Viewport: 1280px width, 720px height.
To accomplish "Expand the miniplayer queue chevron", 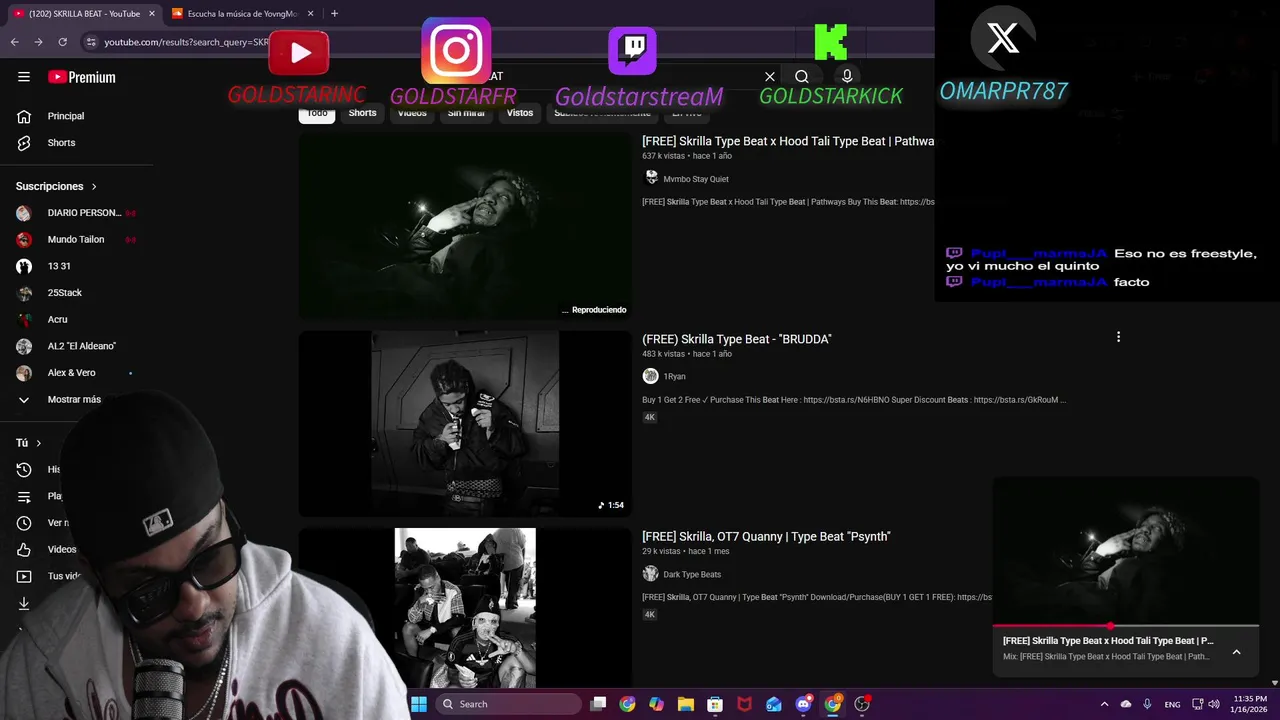I will [x=1236, y=652].
